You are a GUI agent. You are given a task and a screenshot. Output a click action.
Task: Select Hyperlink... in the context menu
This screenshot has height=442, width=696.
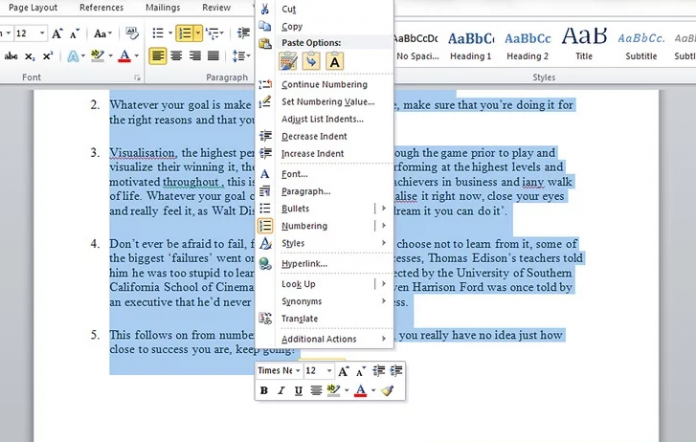[x=304, y=263]
